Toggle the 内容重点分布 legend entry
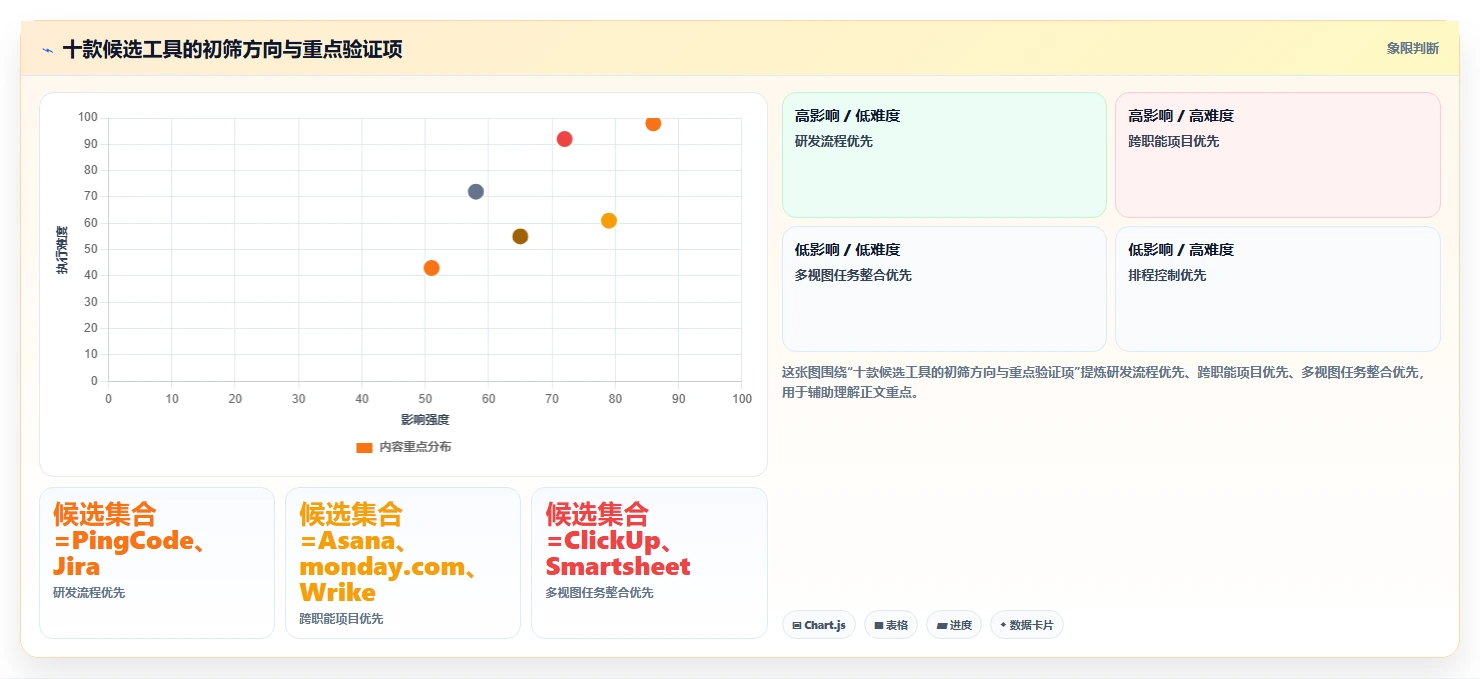Image resolution: width=1480 pixels, height=679 pixels. (x=404, y=447)
